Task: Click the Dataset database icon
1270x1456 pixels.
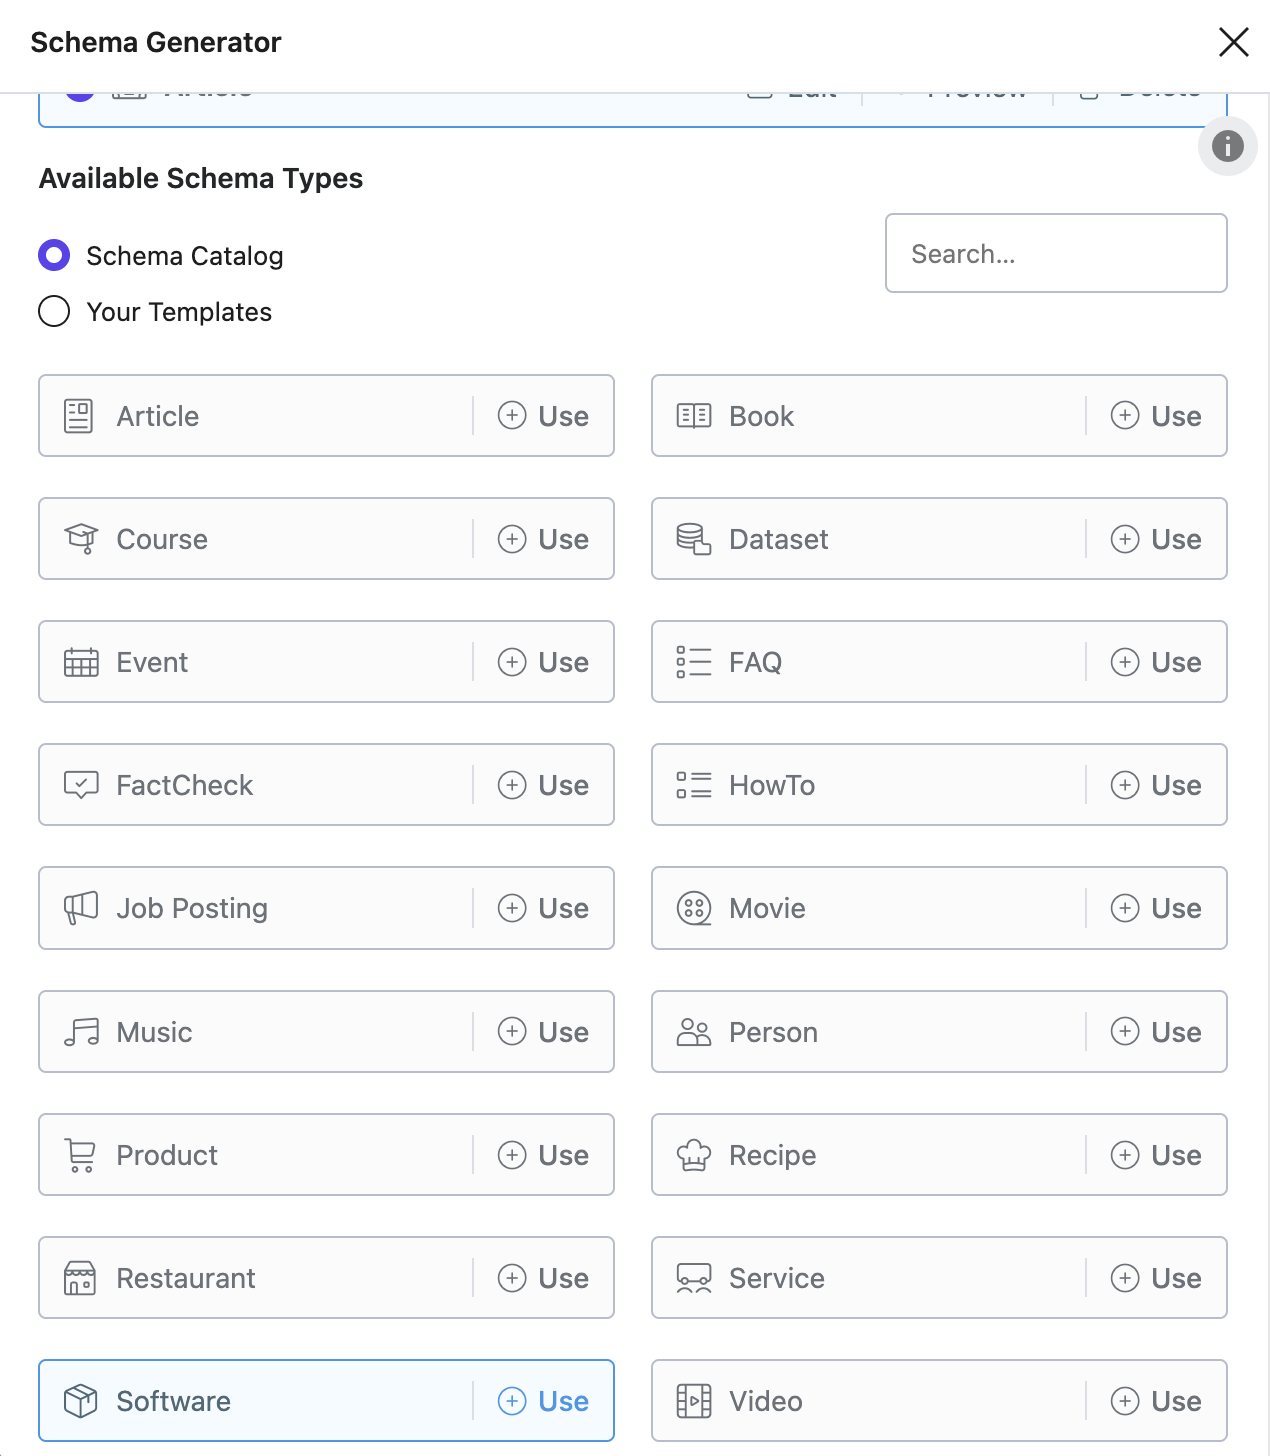Action: 693,539
